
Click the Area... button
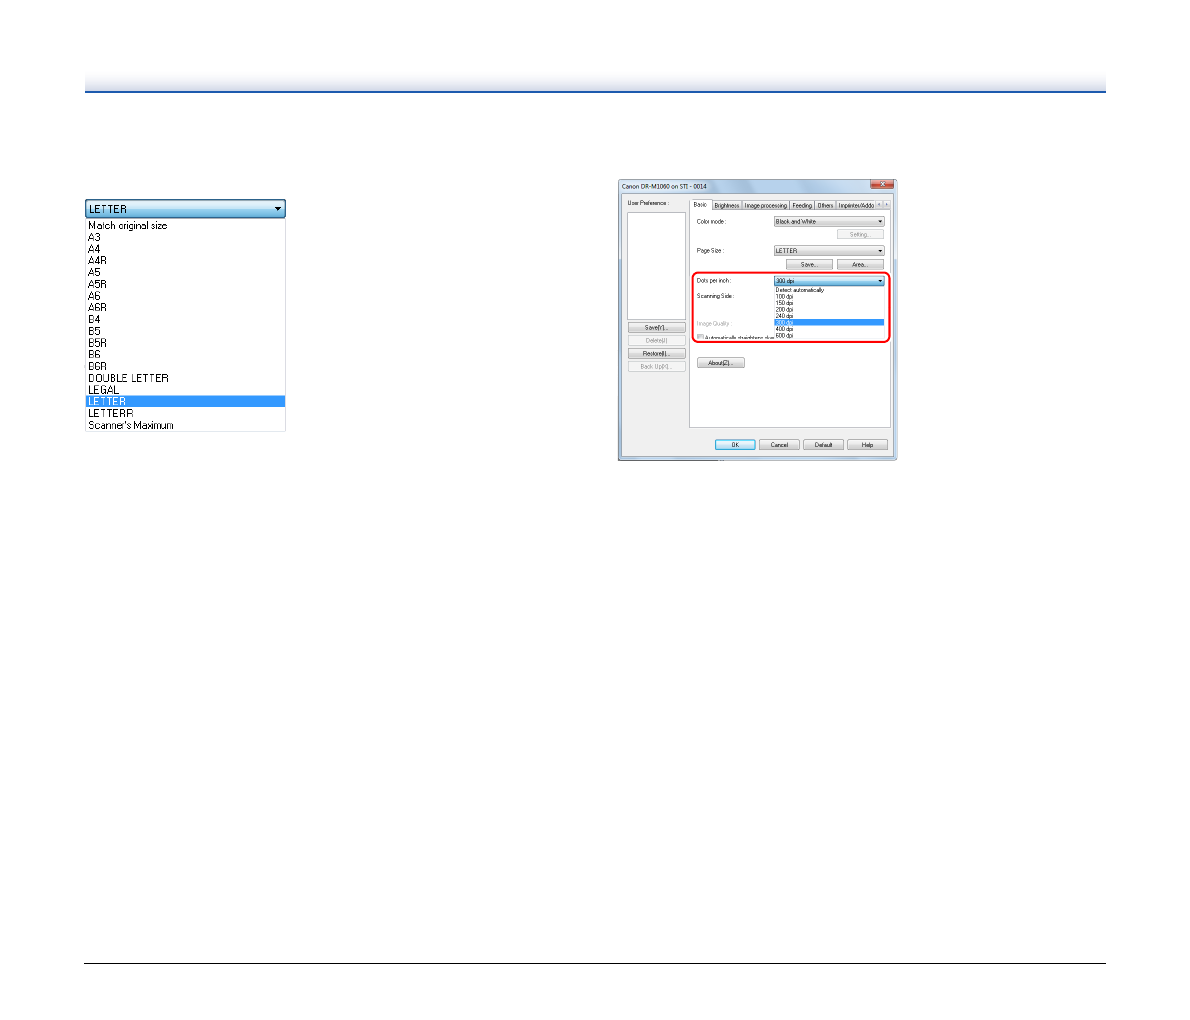(860, 265)
